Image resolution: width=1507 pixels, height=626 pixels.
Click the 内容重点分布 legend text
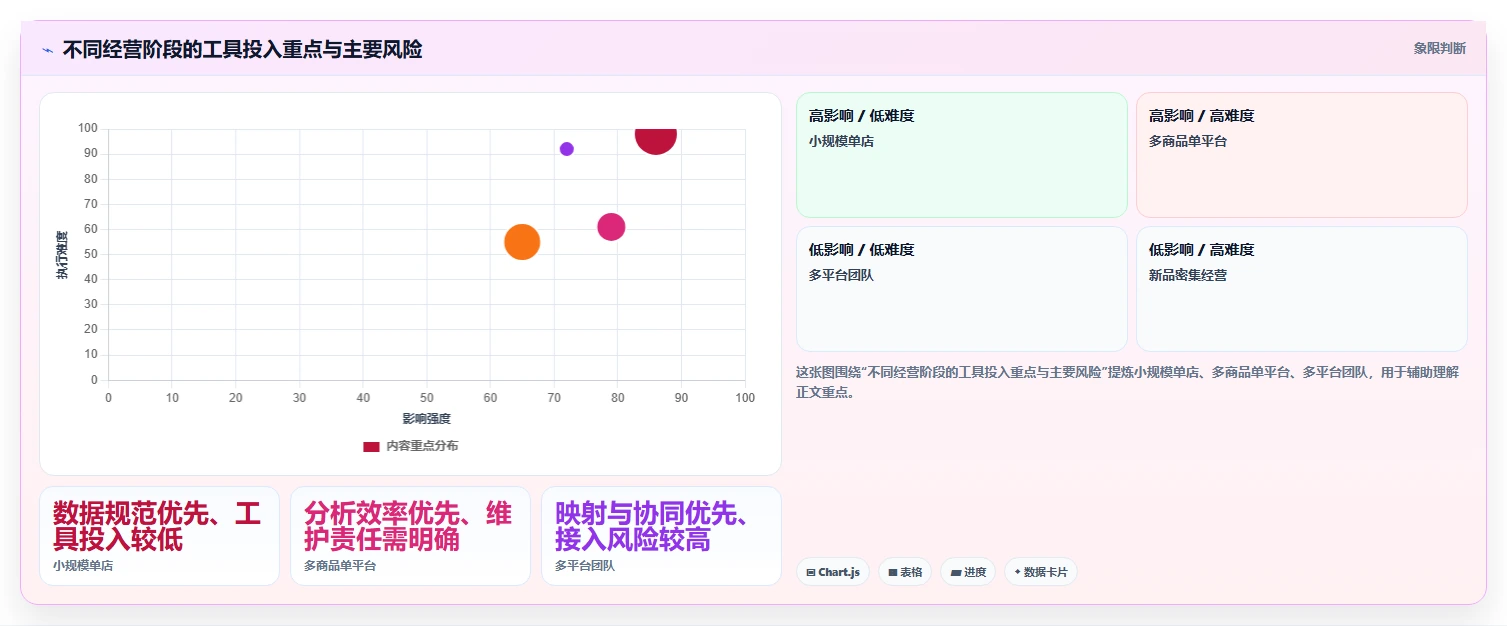[x=422, y=446]
